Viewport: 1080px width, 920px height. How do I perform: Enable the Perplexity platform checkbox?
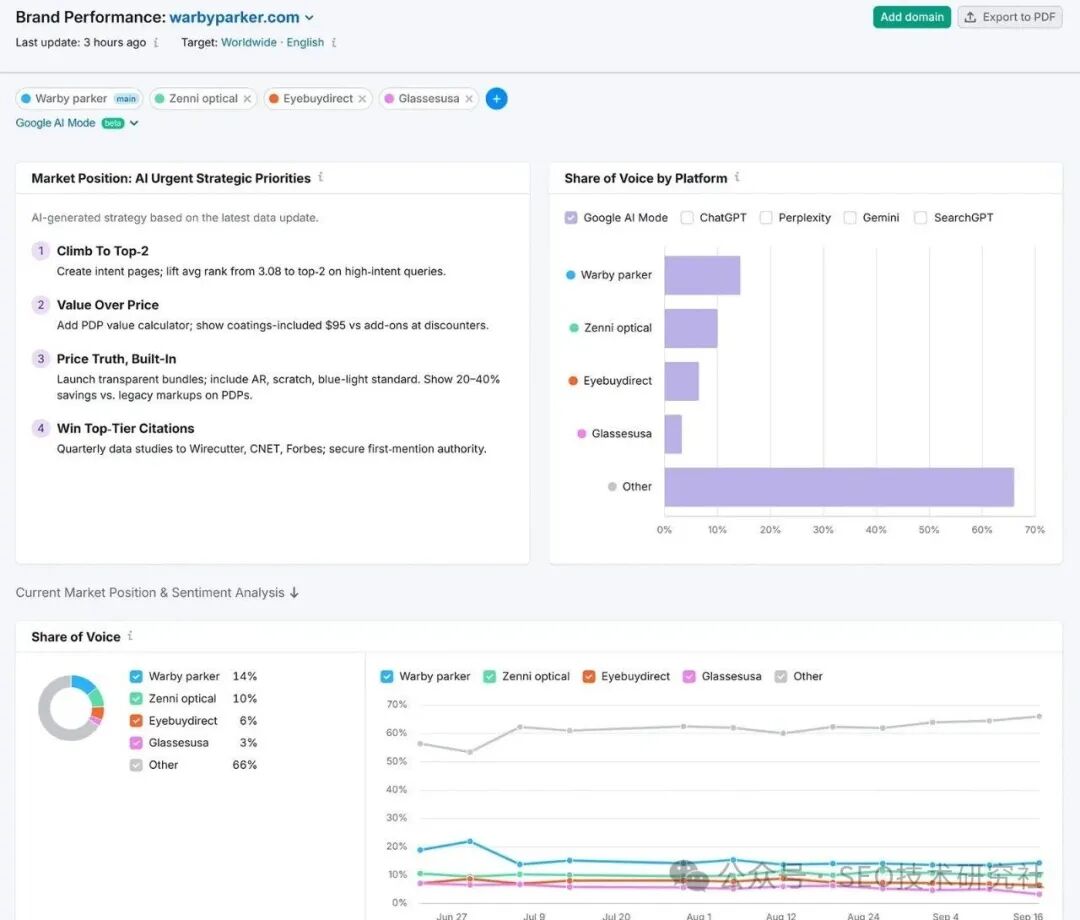[x=766, y=218]
